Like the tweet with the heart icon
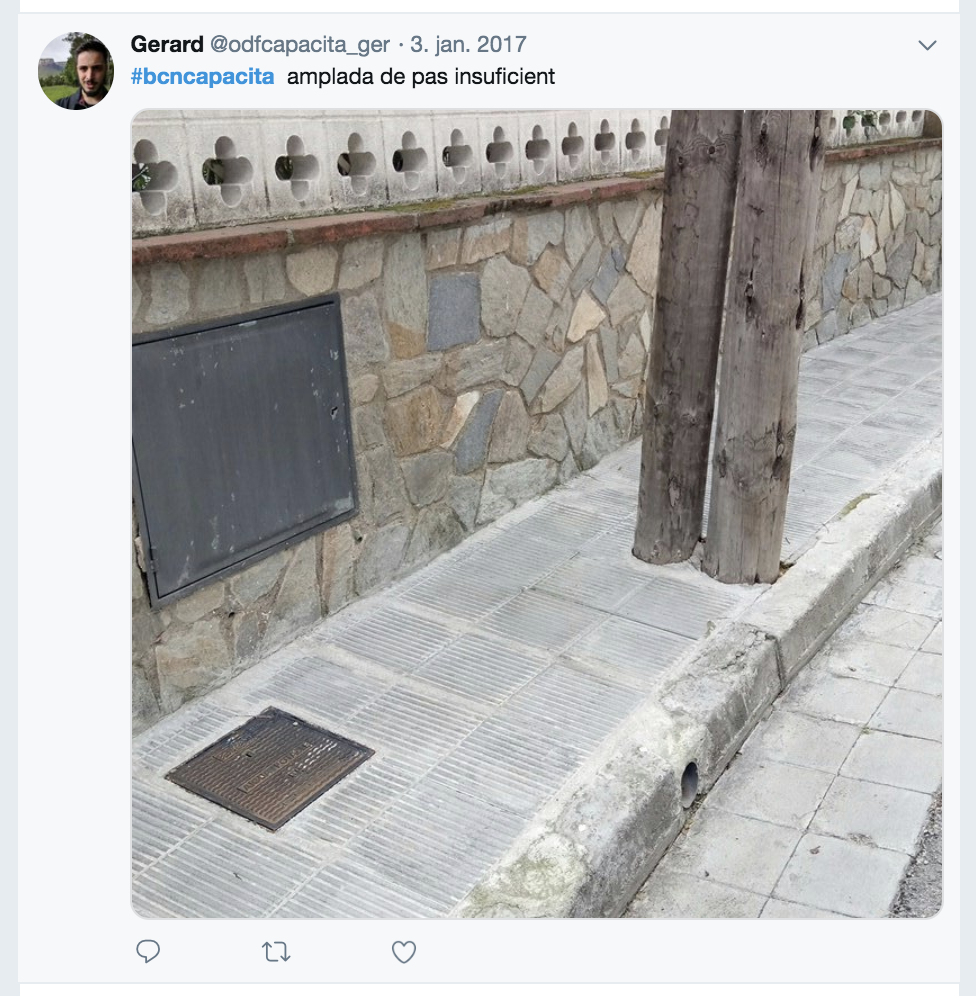This screenshot has width=976, height=996. pos(404,952)
